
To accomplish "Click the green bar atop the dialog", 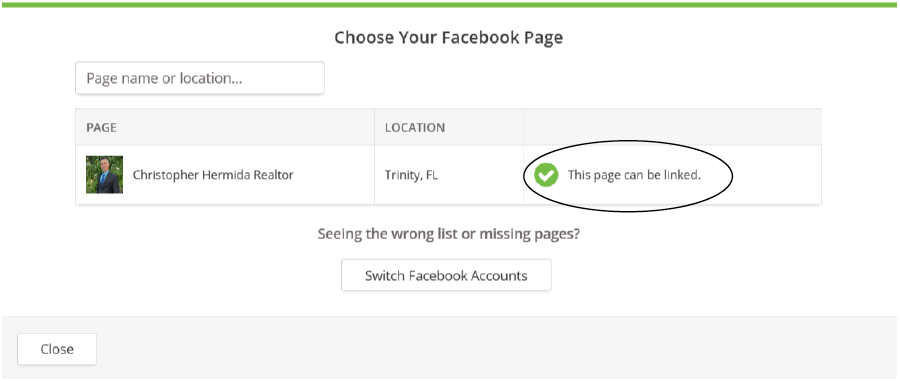I will click(450, 5).
